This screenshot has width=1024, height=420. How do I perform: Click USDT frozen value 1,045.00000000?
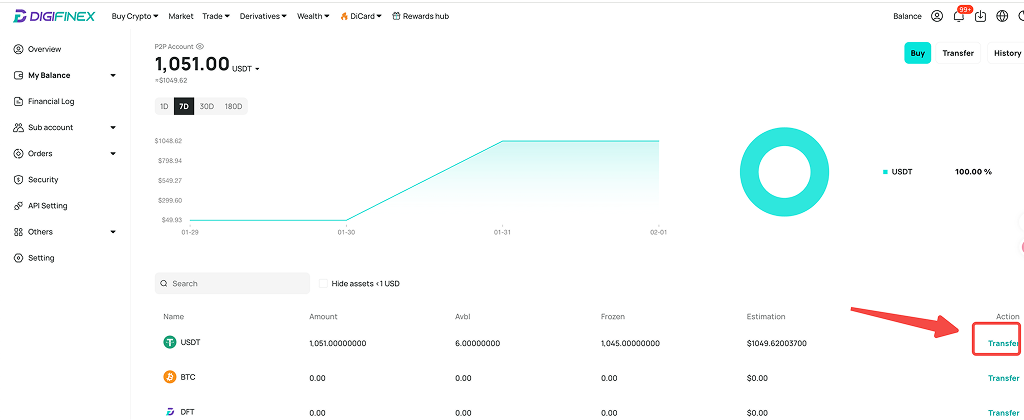coord(630,343)
